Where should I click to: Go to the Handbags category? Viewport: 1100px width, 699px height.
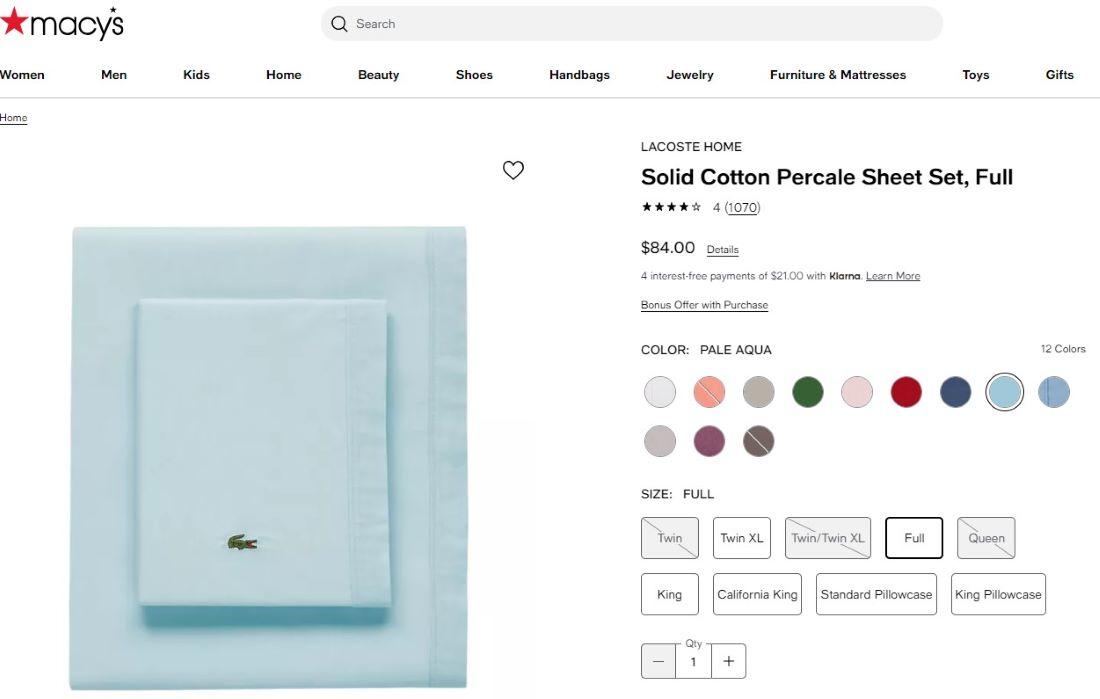pyautogui.click(x=579, y=75)
